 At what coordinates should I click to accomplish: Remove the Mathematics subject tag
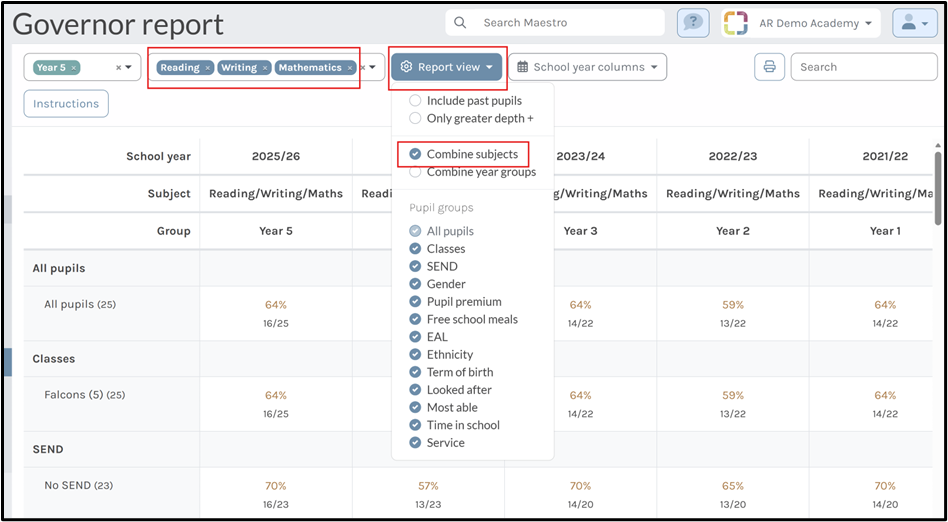(349, 68)
